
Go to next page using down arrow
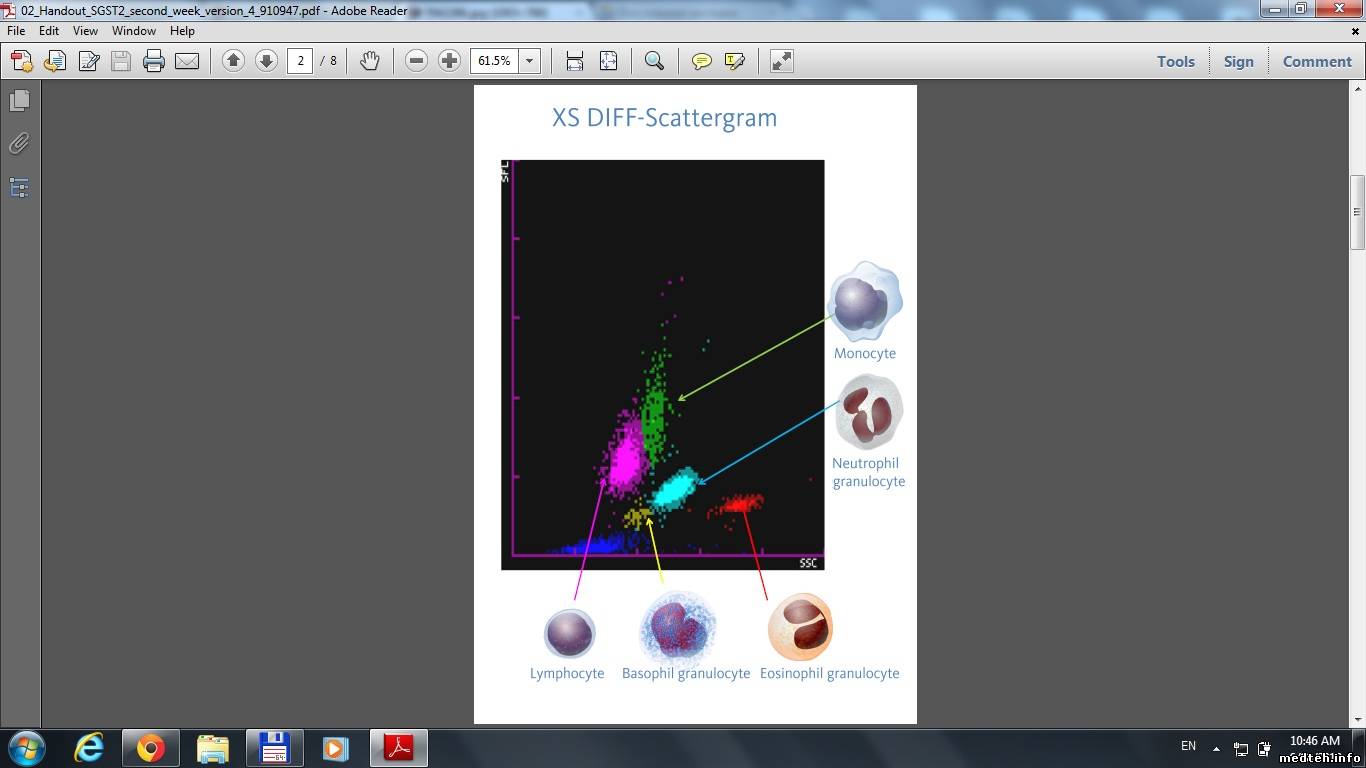coord(266,61)
